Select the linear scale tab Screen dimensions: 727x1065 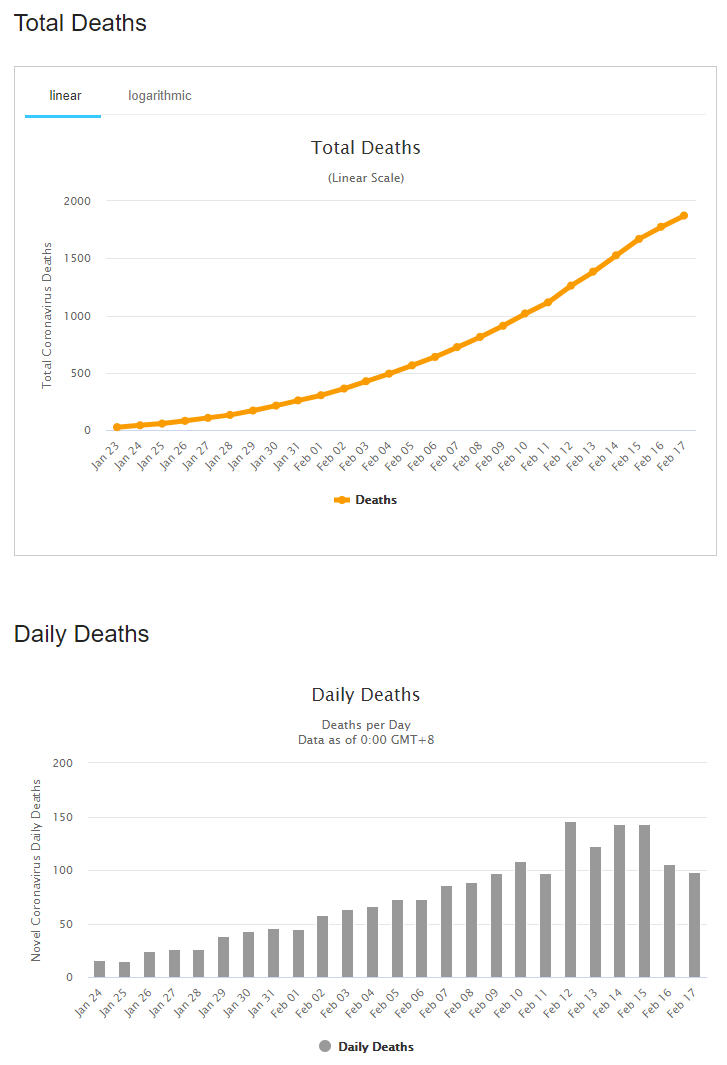(65, 96)
